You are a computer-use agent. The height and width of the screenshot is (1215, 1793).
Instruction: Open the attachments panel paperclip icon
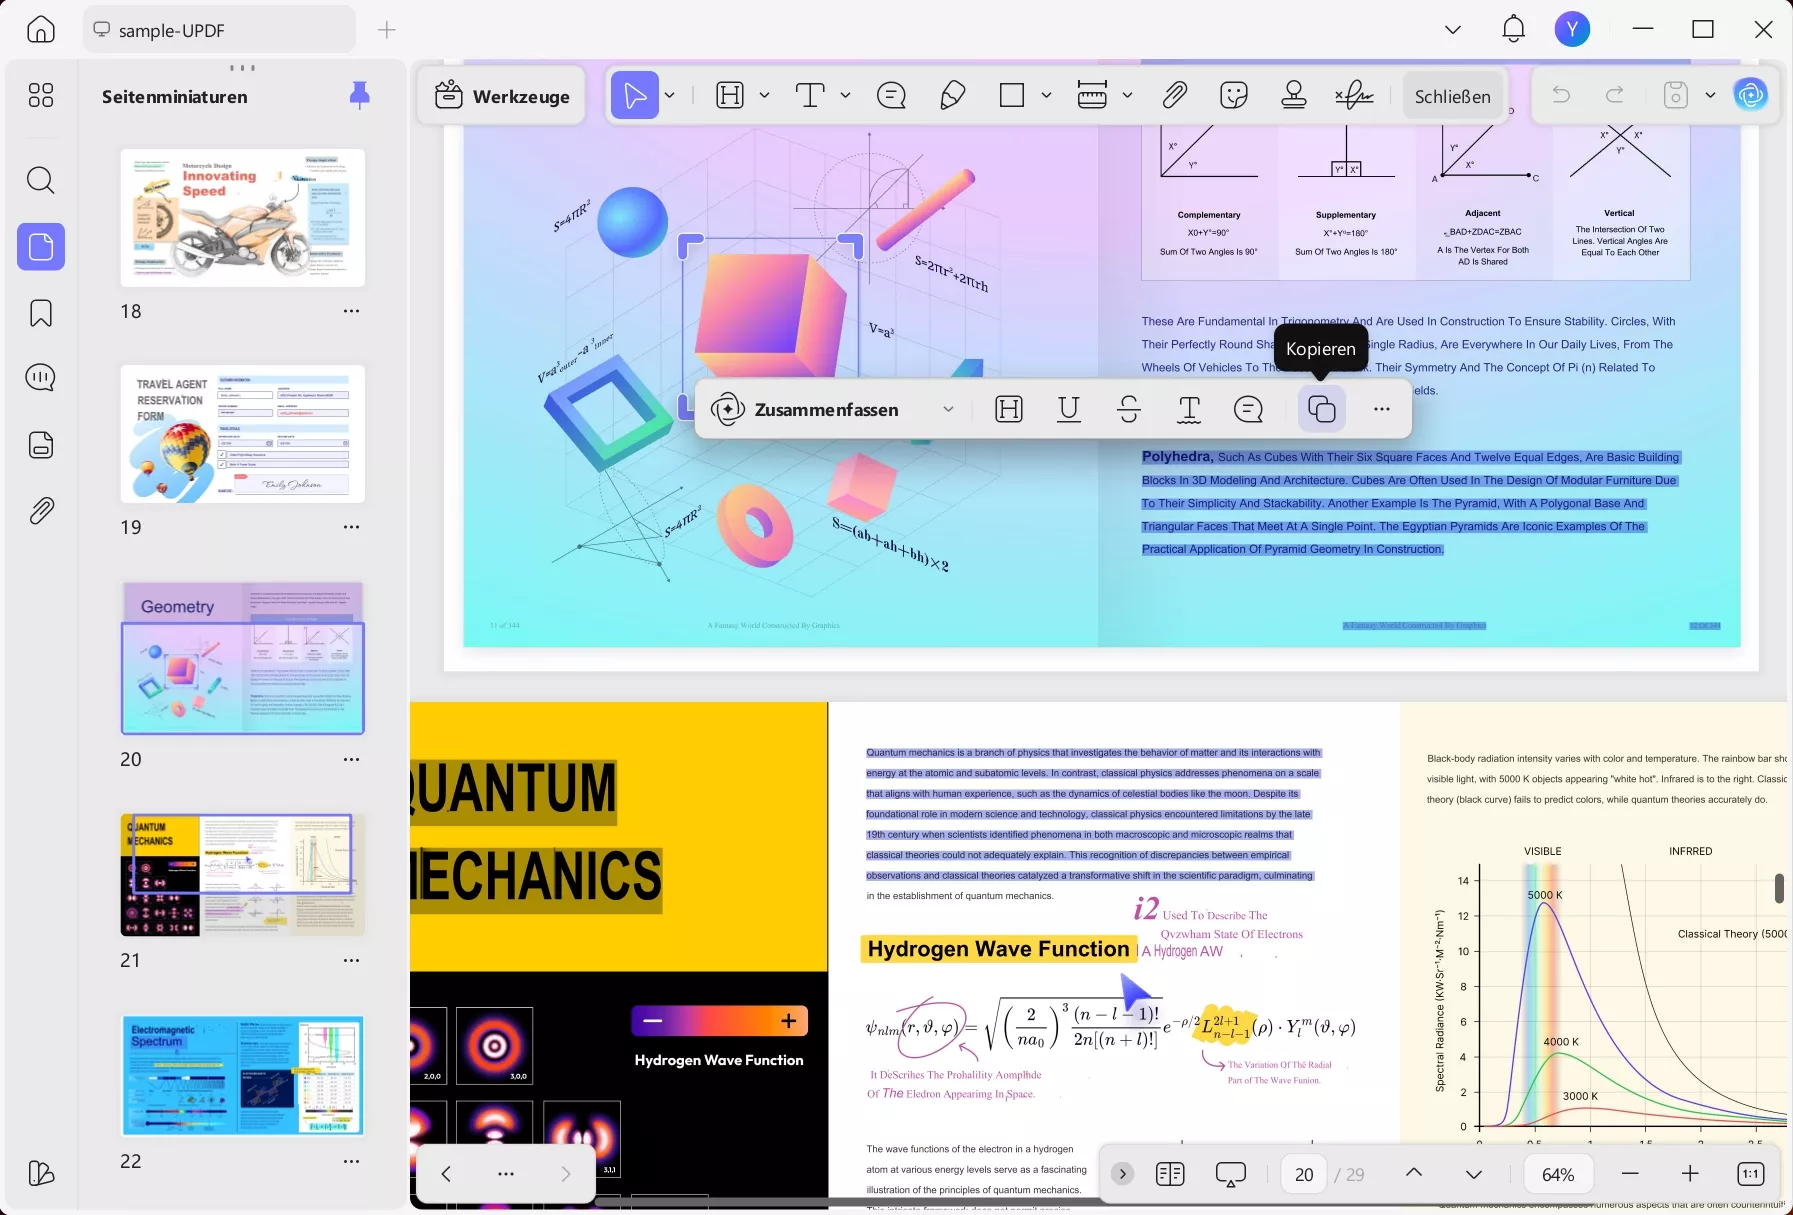coord(41,511)
